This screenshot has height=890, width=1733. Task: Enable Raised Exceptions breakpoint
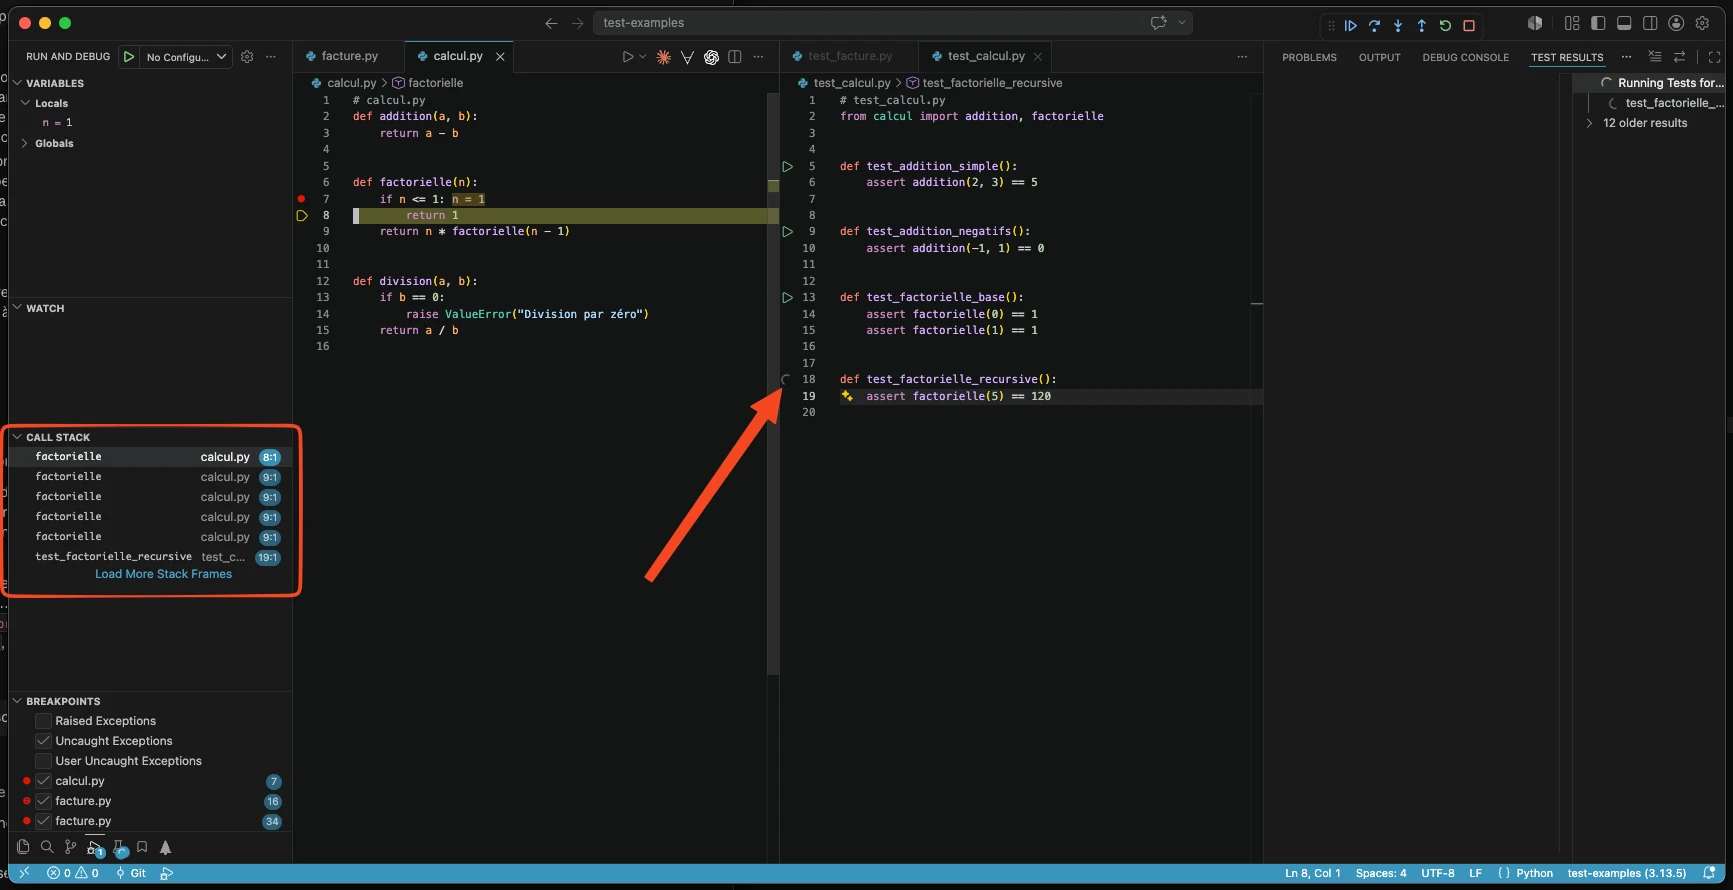click(x=43, y=721)
